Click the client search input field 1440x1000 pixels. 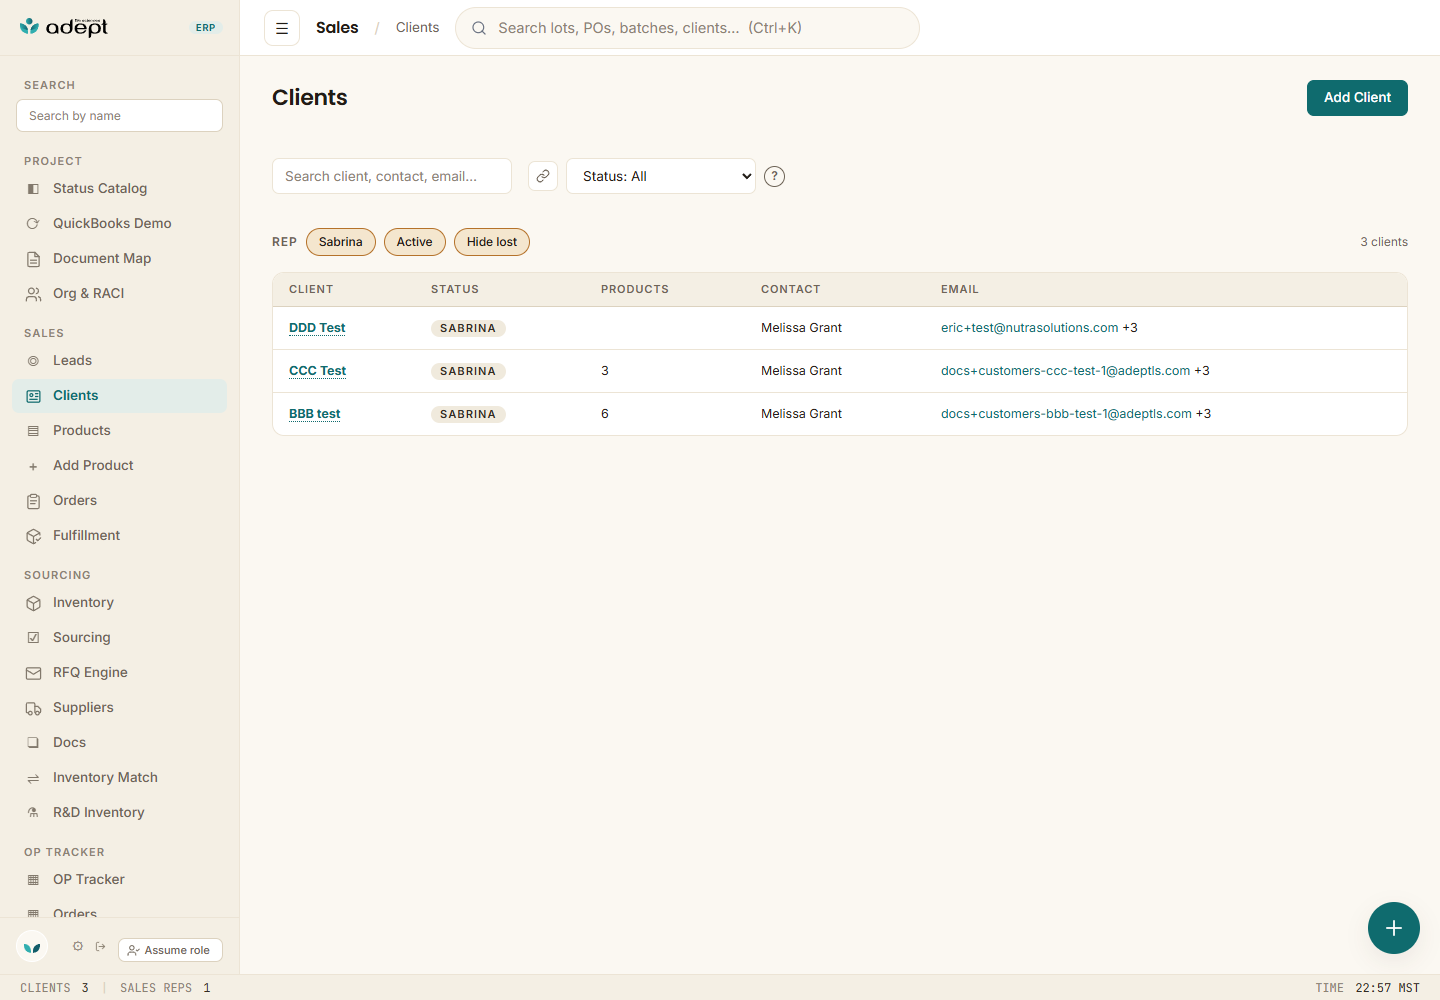pos(392,176)
